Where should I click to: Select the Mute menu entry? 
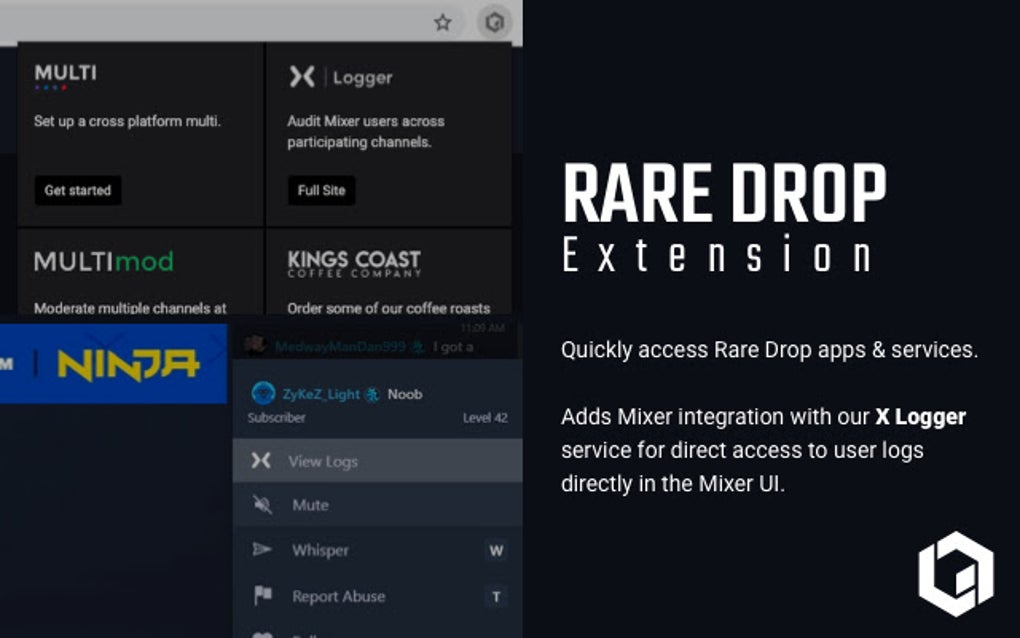pyautogui.click(x=377, y=505)
